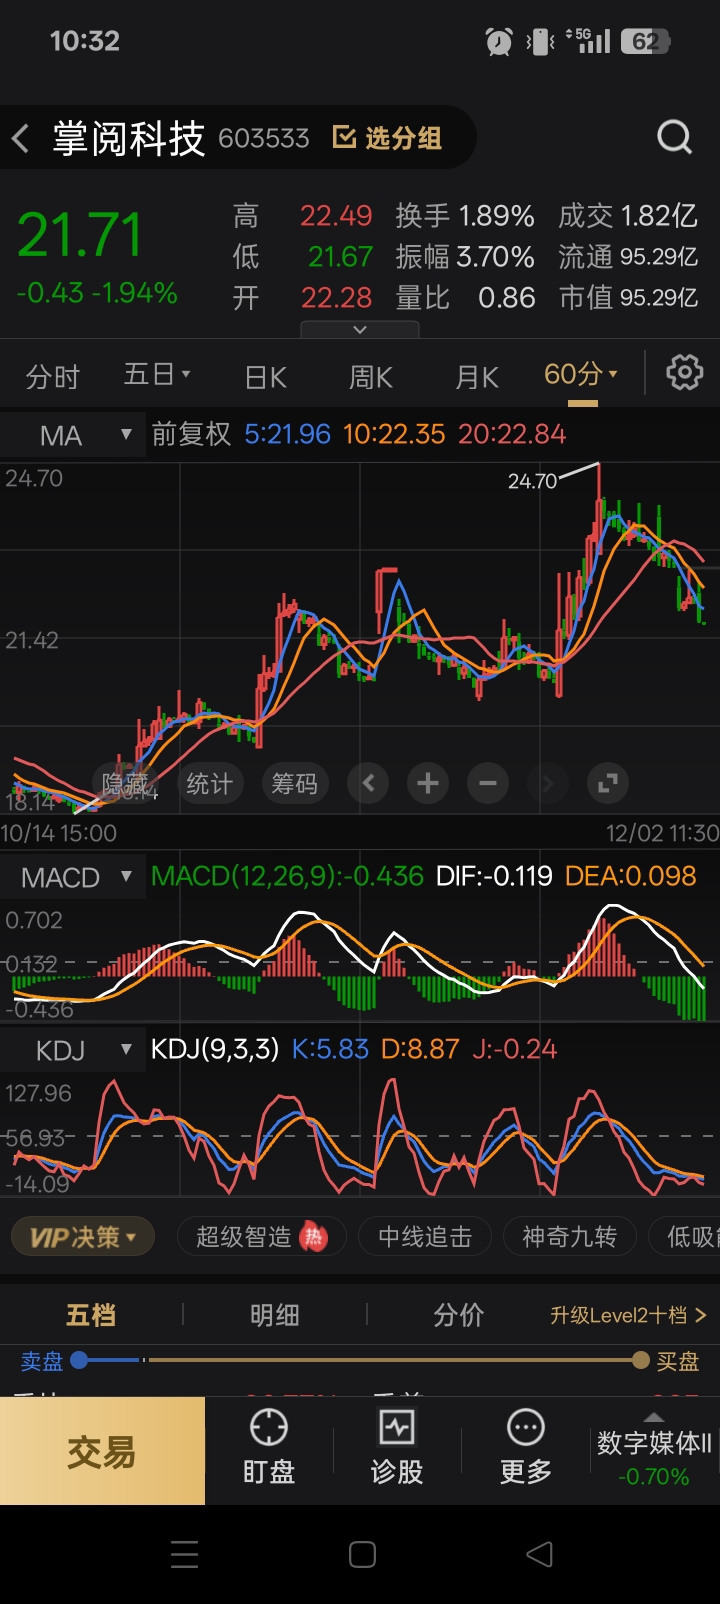
Task: Open the VIP决策 dropdown
Action: coord(82,1237)
